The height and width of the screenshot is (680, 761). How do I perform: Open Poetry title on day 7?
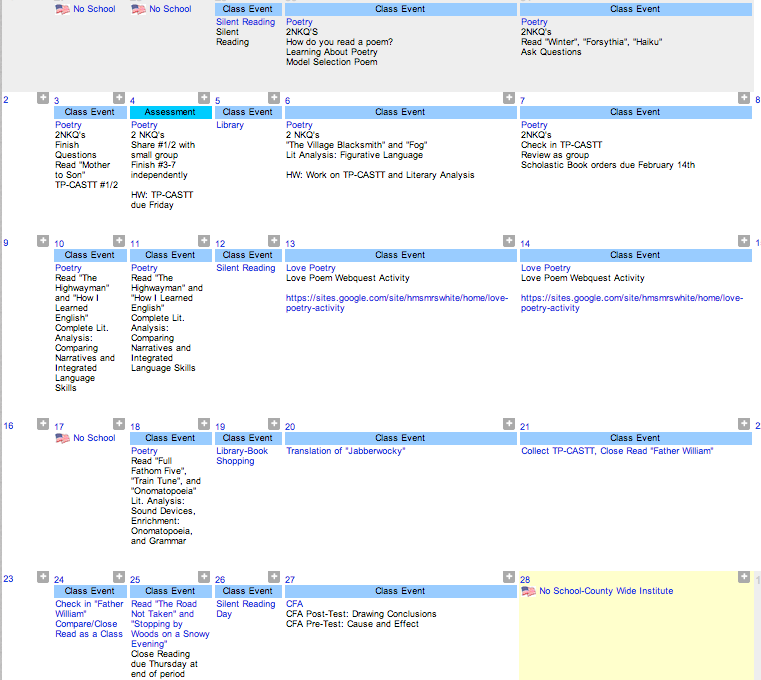pyautogui.click(x=534, y=125)
